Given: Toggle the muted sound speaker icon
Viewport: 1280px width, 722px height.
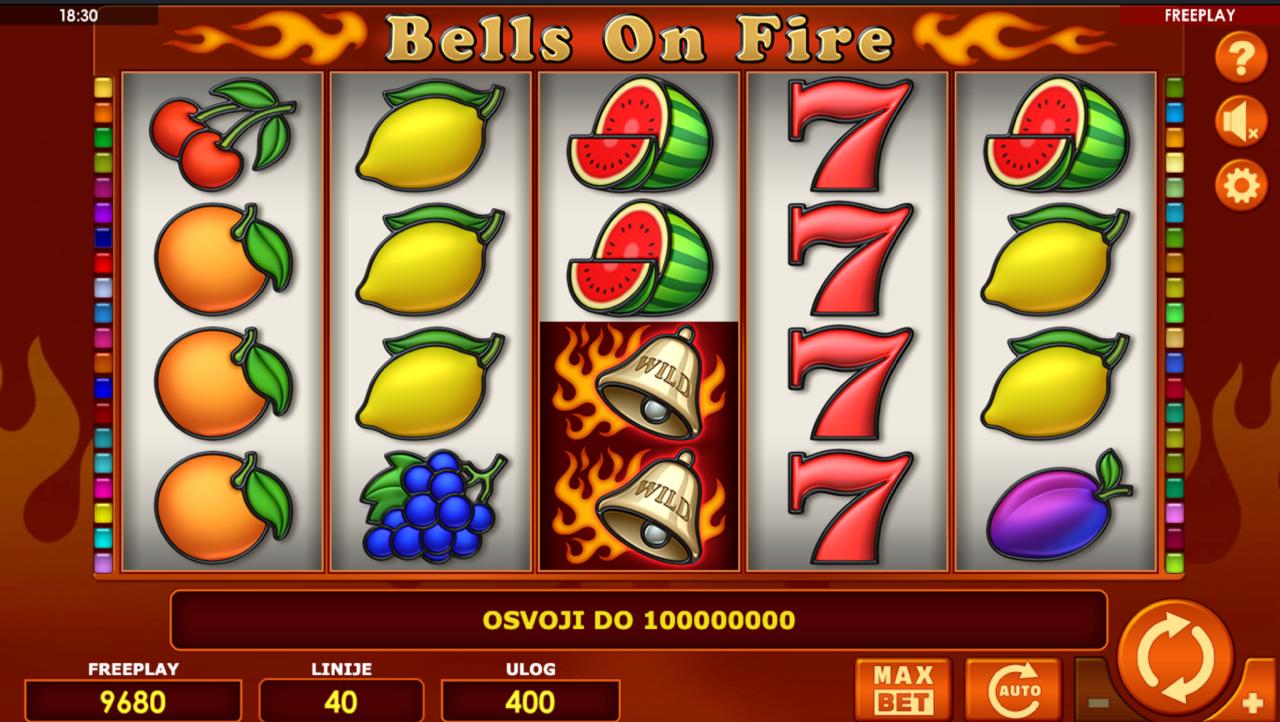Looking at the screenshot, I should tap(1241, 122).
